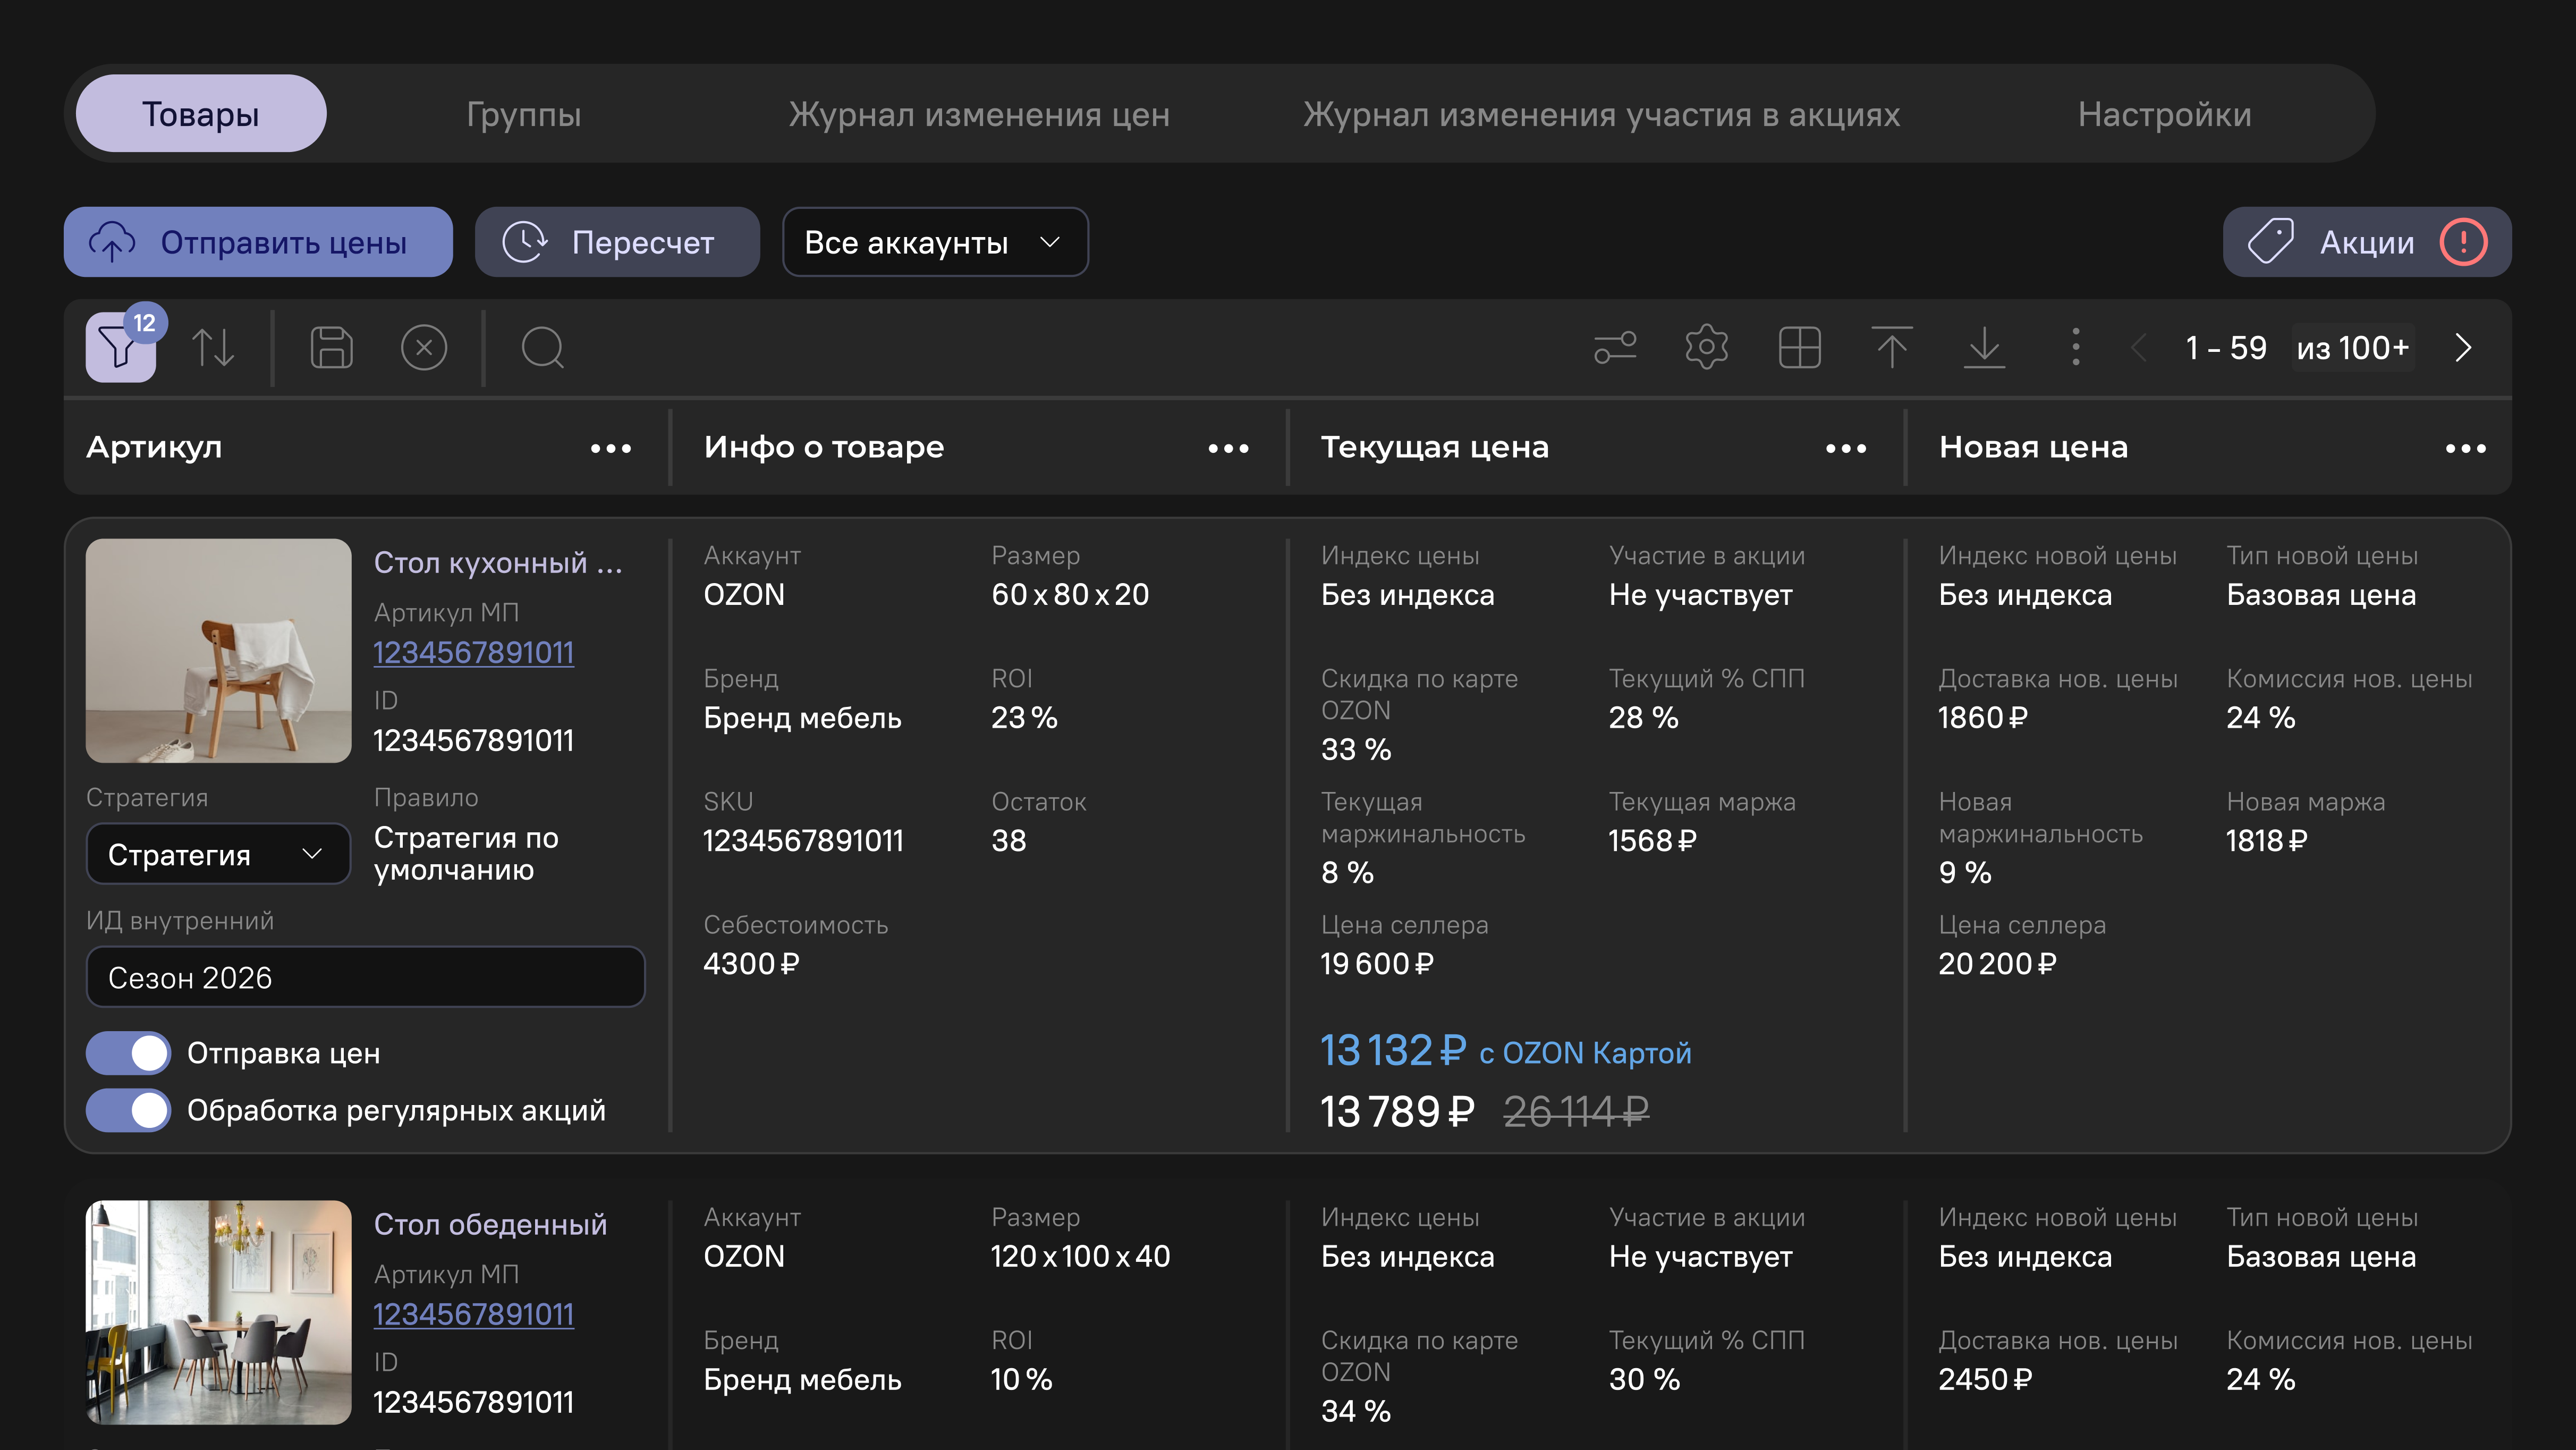Open Артикул МП link of Стол кухонный

click(x=473, y=652)
